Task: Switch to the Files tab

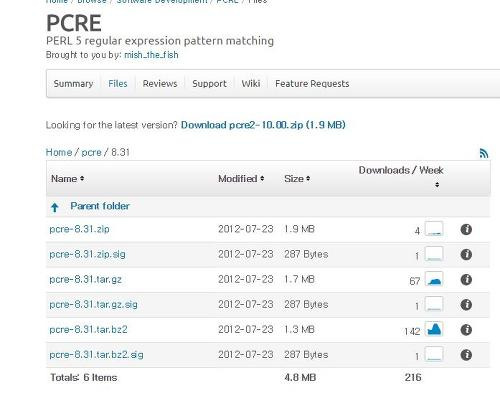Action: tap(118, 83)
